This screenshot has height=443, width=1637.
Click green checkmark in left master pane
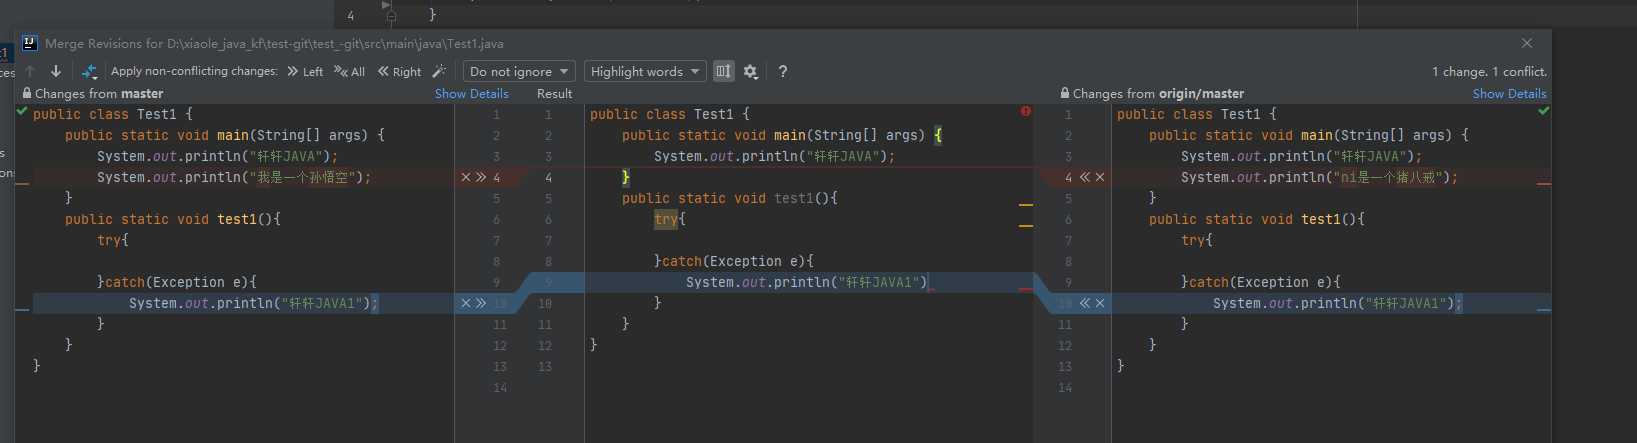coord(22,111)
